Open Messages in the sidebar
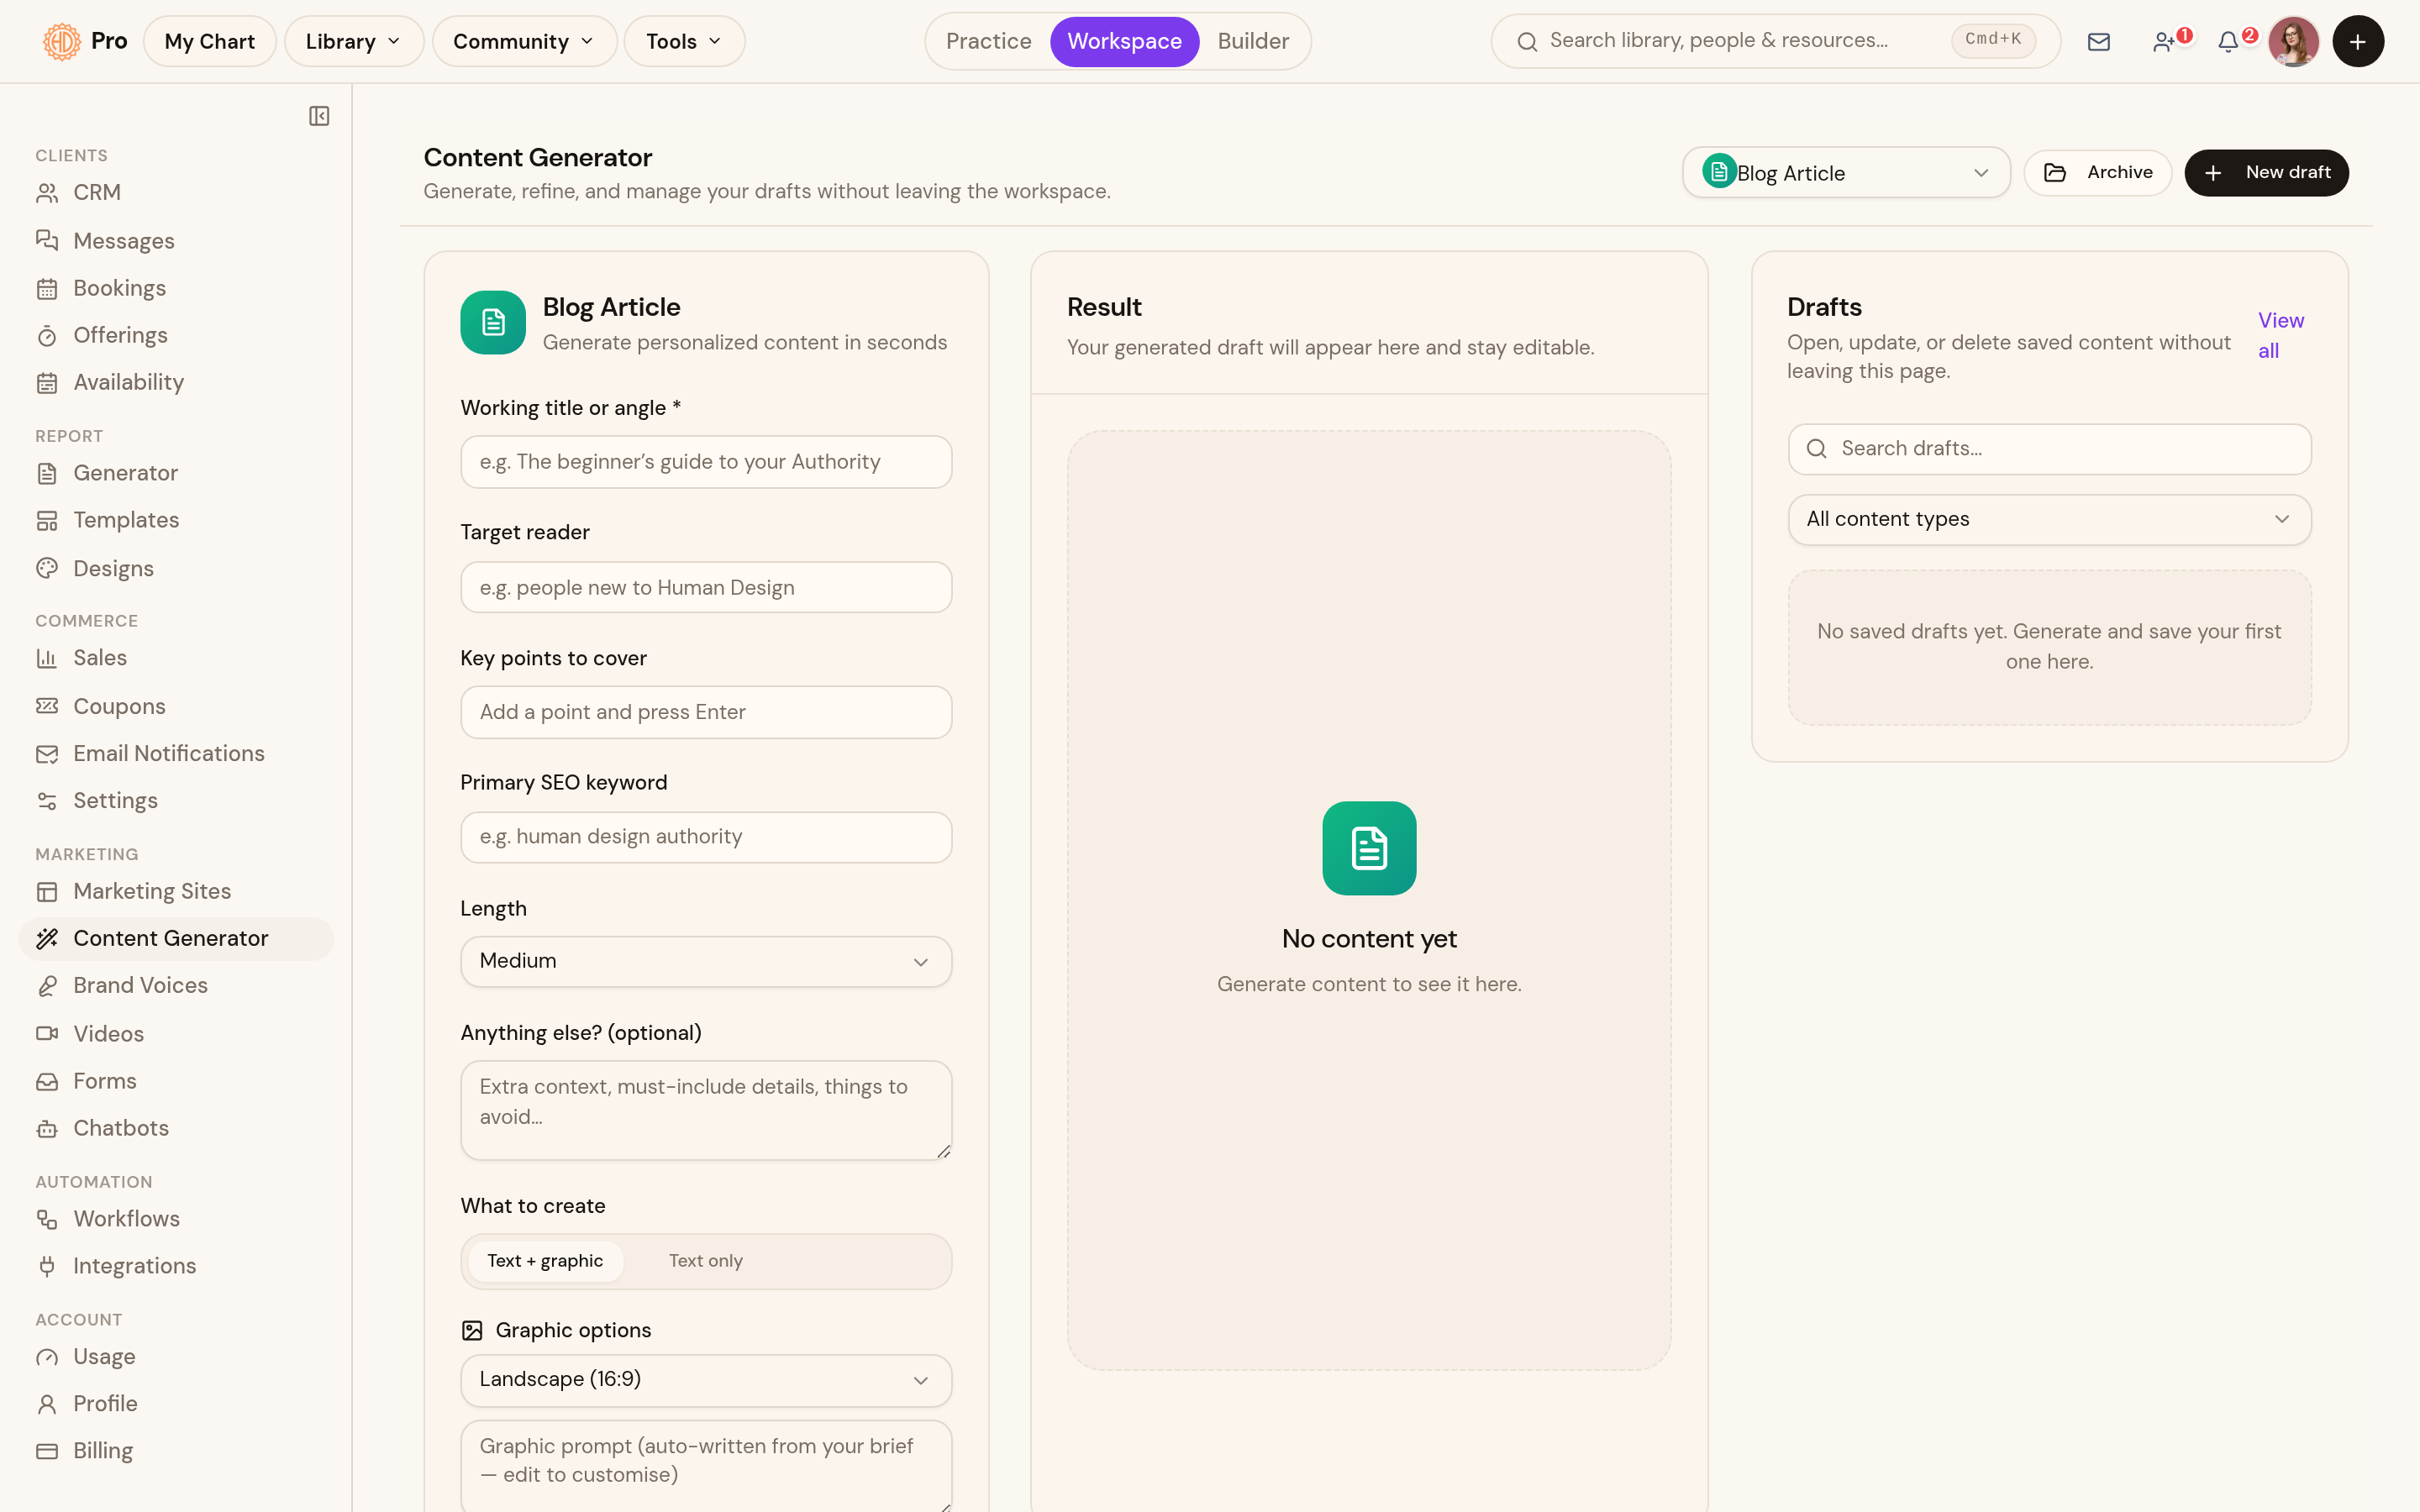Screen dimensions: 2420x1512 pyautogui.click(x=176, y=241)
